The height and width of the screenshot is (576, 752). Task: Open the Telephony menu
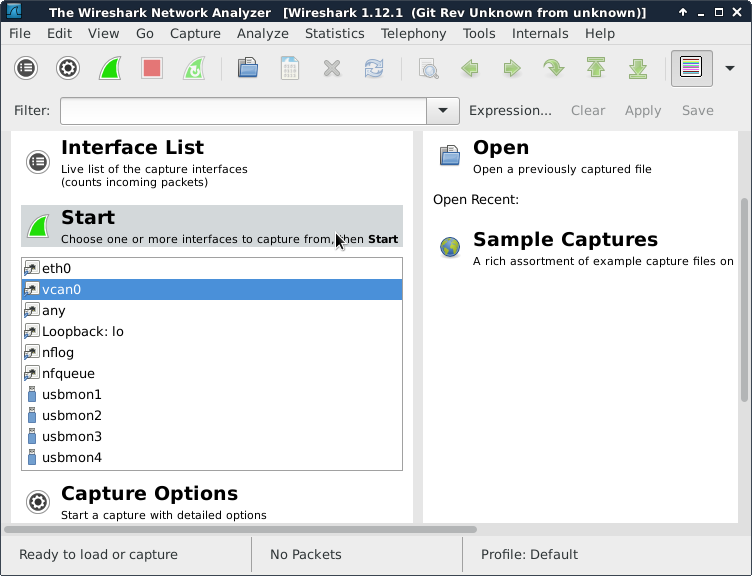point(413,34)
